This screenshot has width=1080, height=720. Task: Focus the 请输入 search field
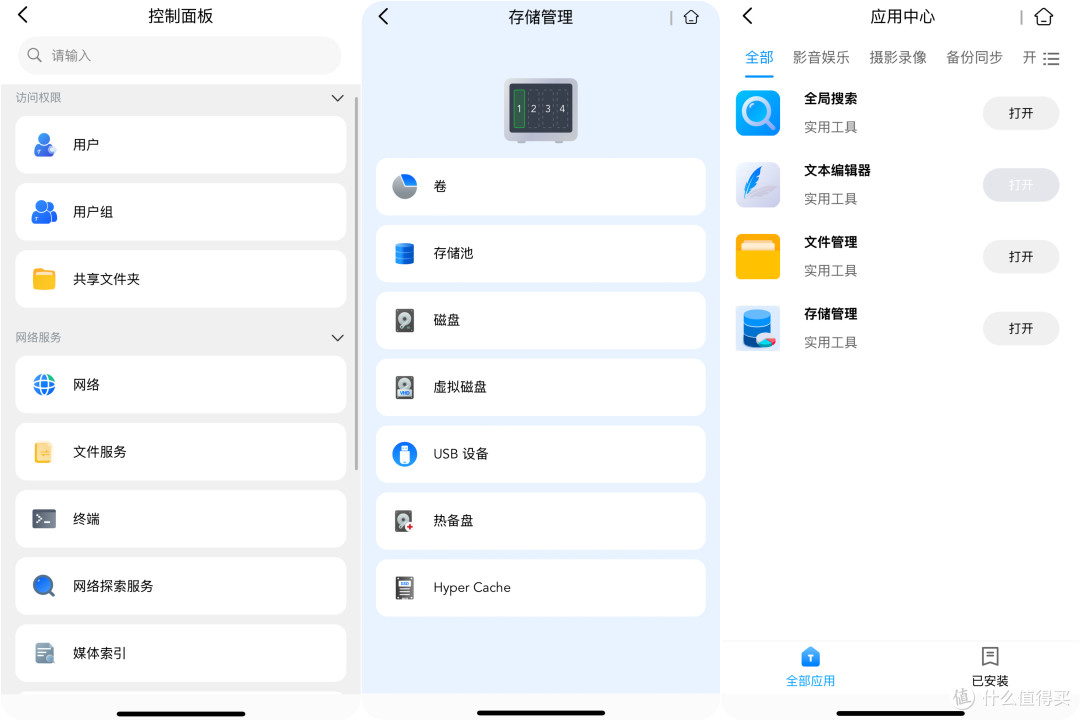180,55
